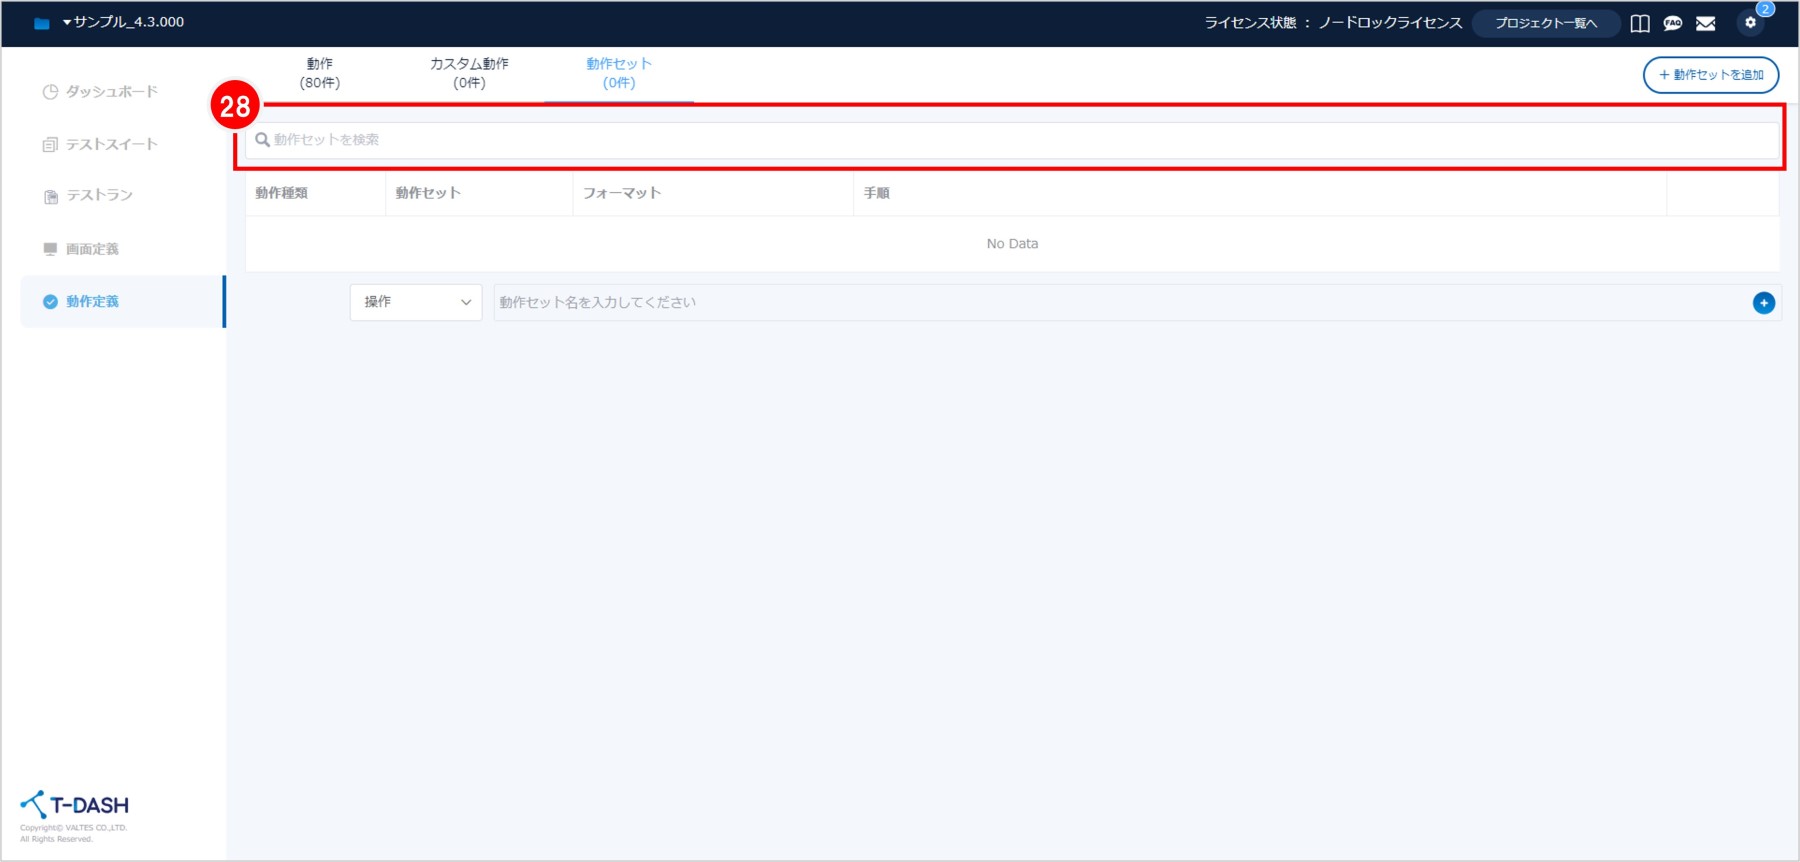
Task: Click the 動作セットを追加 button
Action: 1711,75
